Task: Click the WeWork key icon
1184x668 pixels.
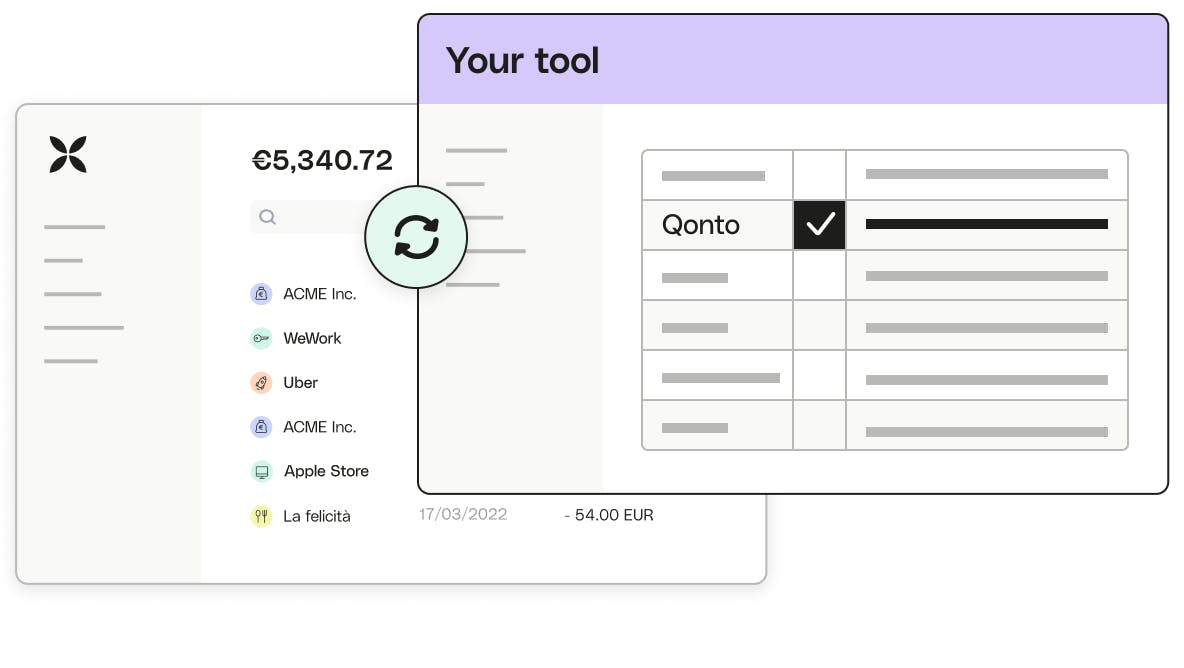Action: click(261, 338)
